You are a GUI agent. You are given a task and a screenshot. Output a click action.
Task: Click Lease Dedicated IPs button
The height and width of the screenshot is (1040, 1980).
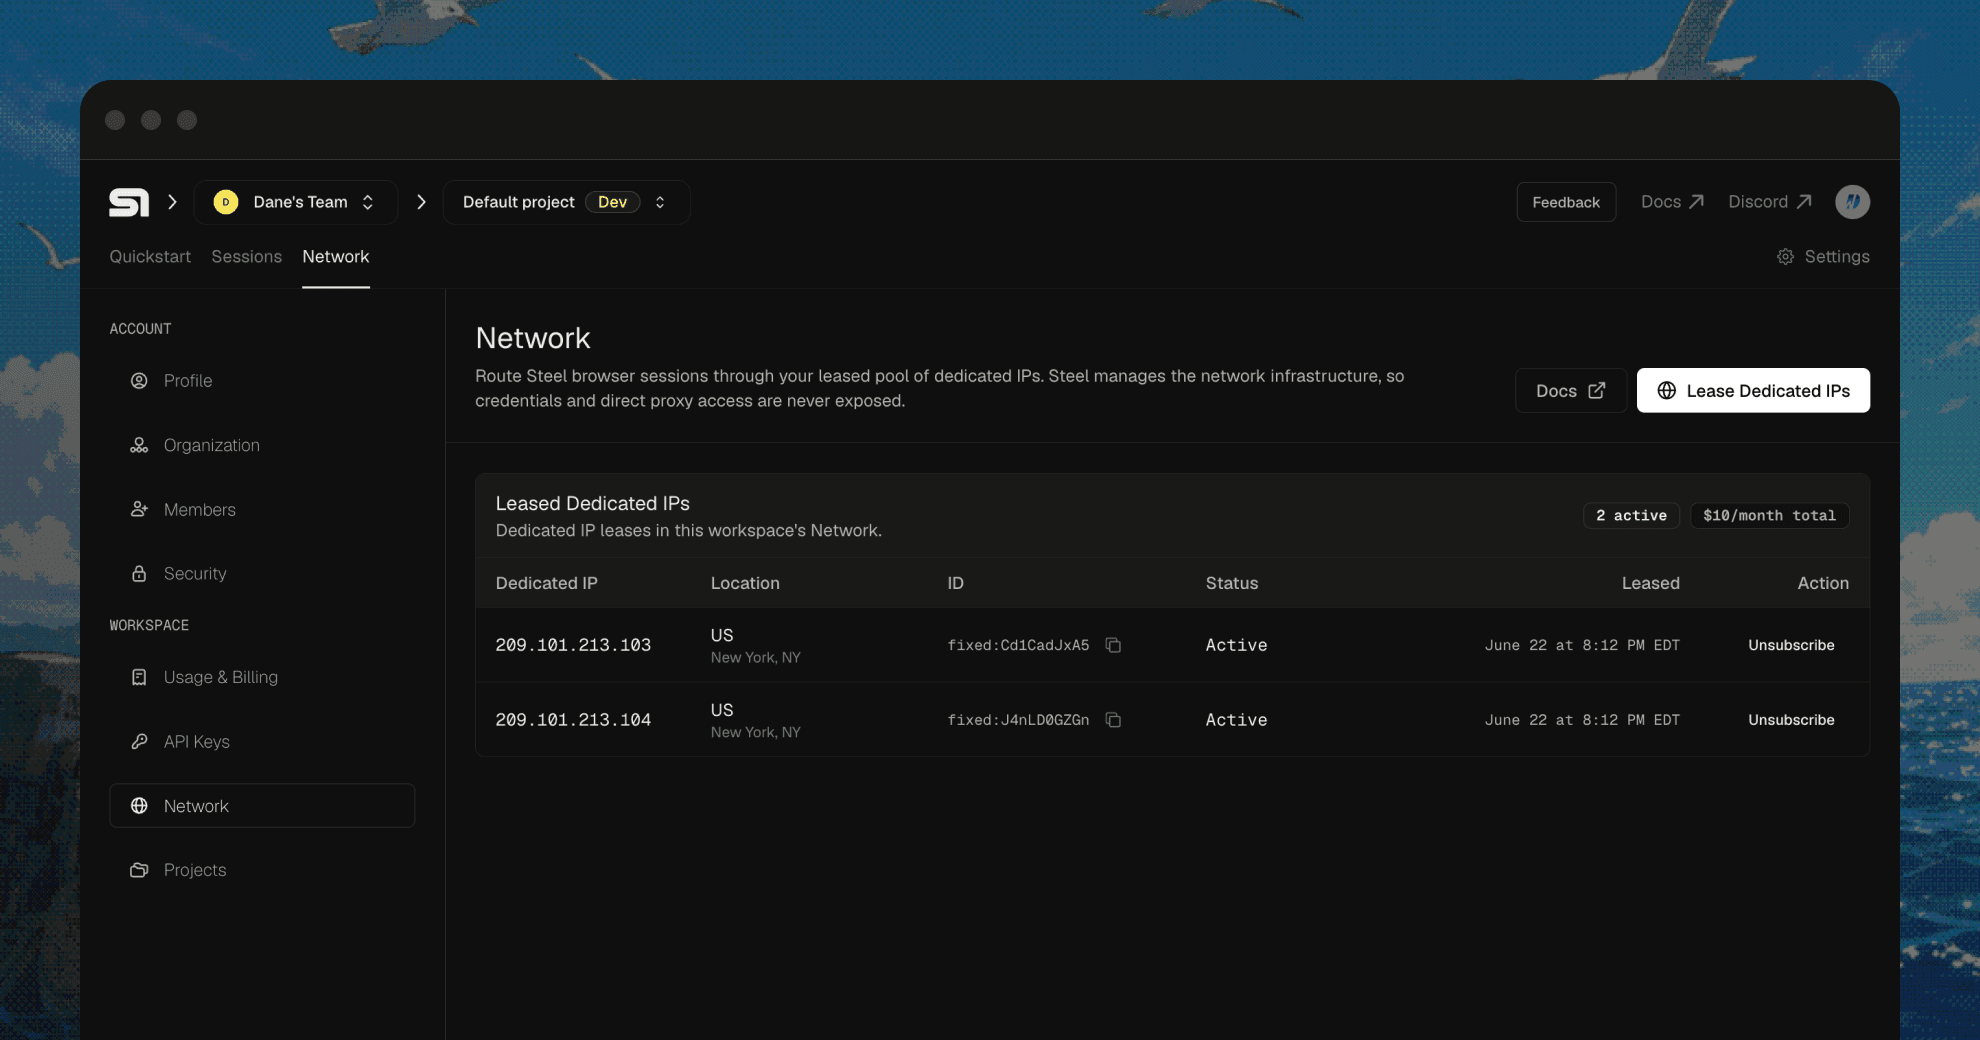[1753, 391]
